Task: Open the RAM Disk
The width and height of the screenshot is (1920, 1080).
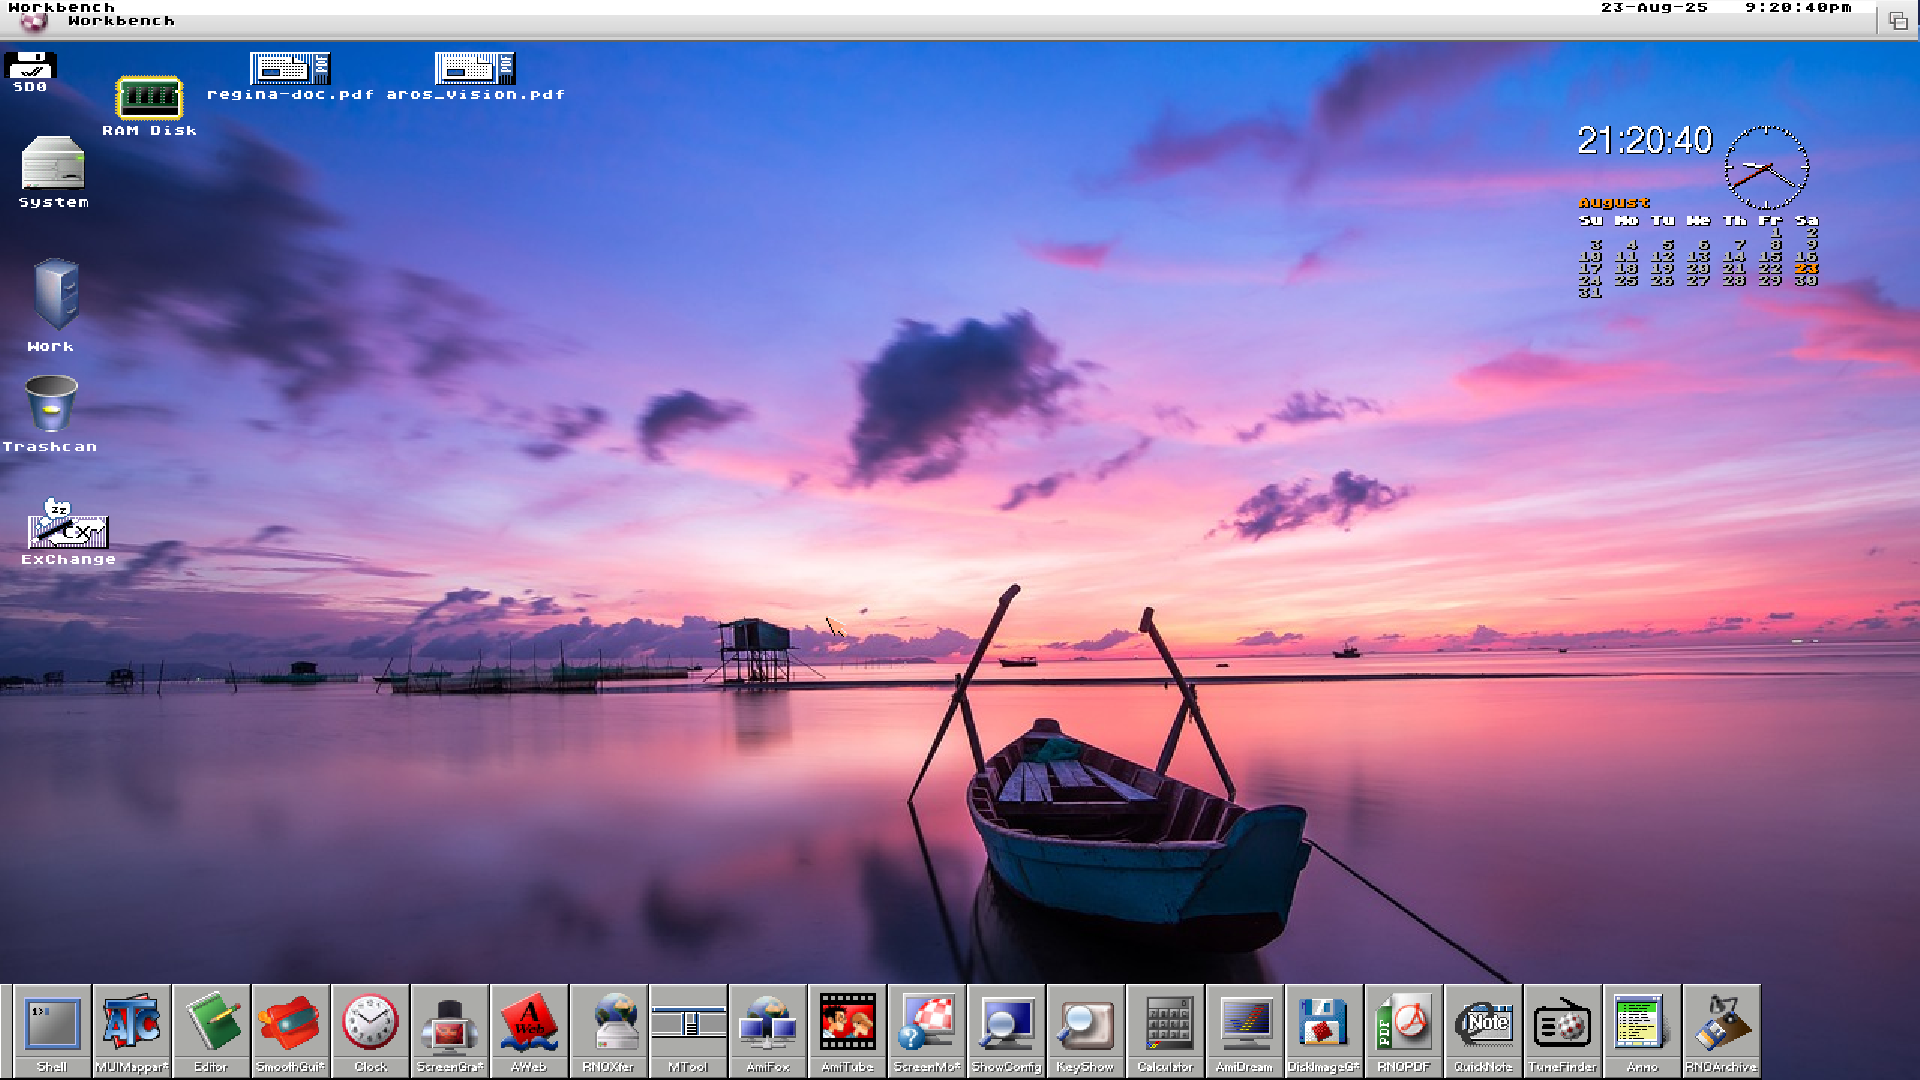Action: (x=149, y=98)
